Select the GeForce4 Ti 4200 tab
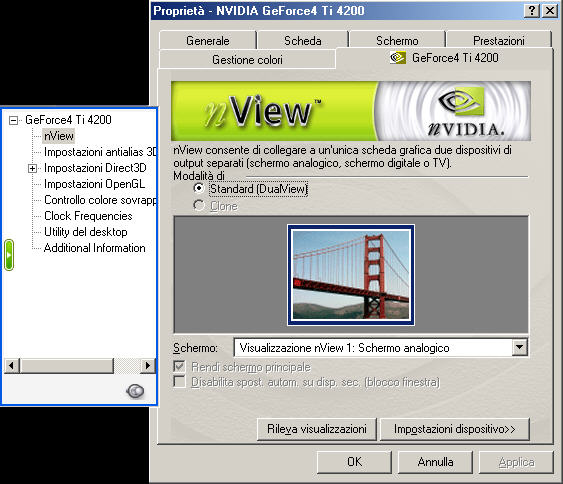 445,58
